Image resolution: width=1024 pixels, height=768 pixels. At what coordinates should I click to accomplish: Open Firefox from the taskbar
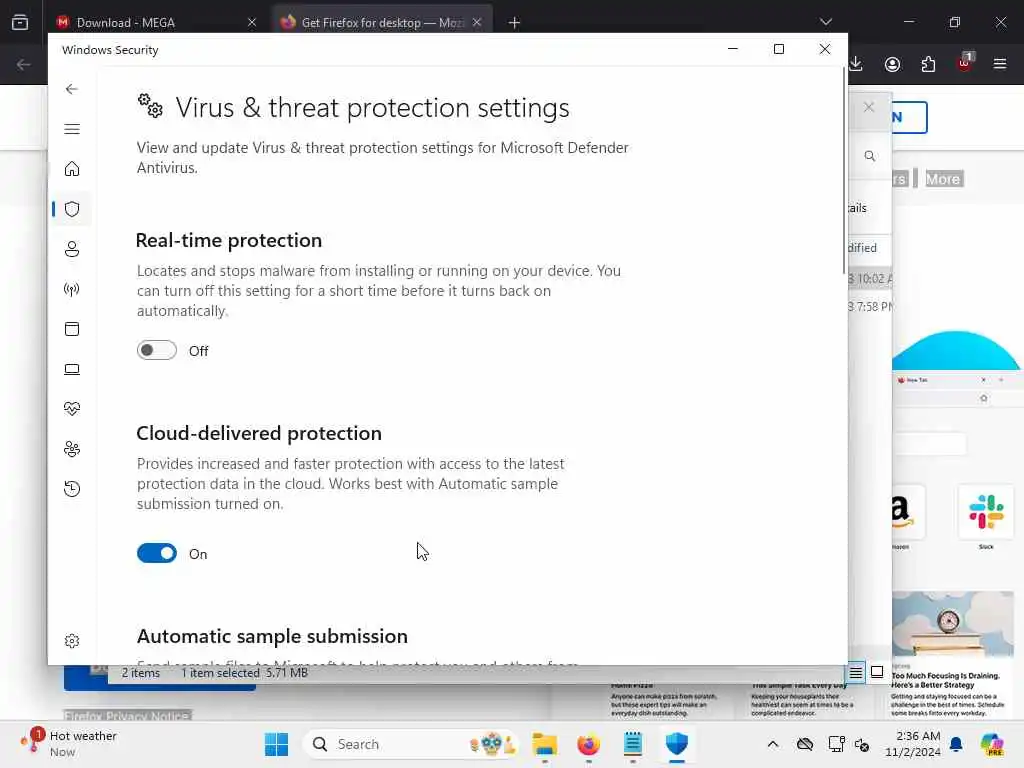pyautogui.click(x=588, y=744)
